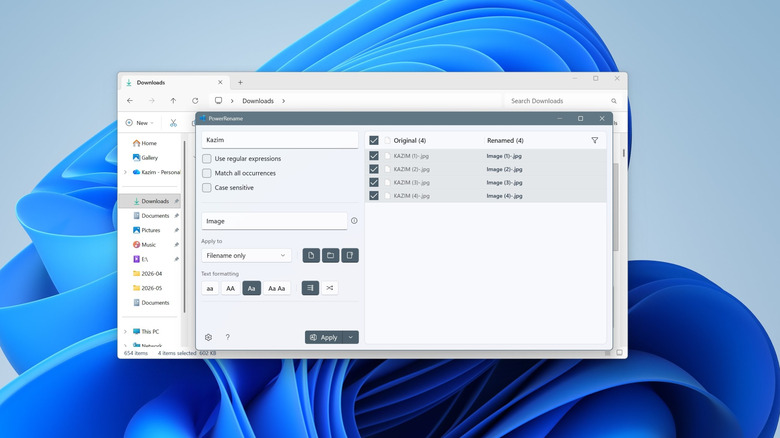Click Downloads in the address bar breadcrumb
The height and width of the screenshot is (438, 780).
pos(258,101)
